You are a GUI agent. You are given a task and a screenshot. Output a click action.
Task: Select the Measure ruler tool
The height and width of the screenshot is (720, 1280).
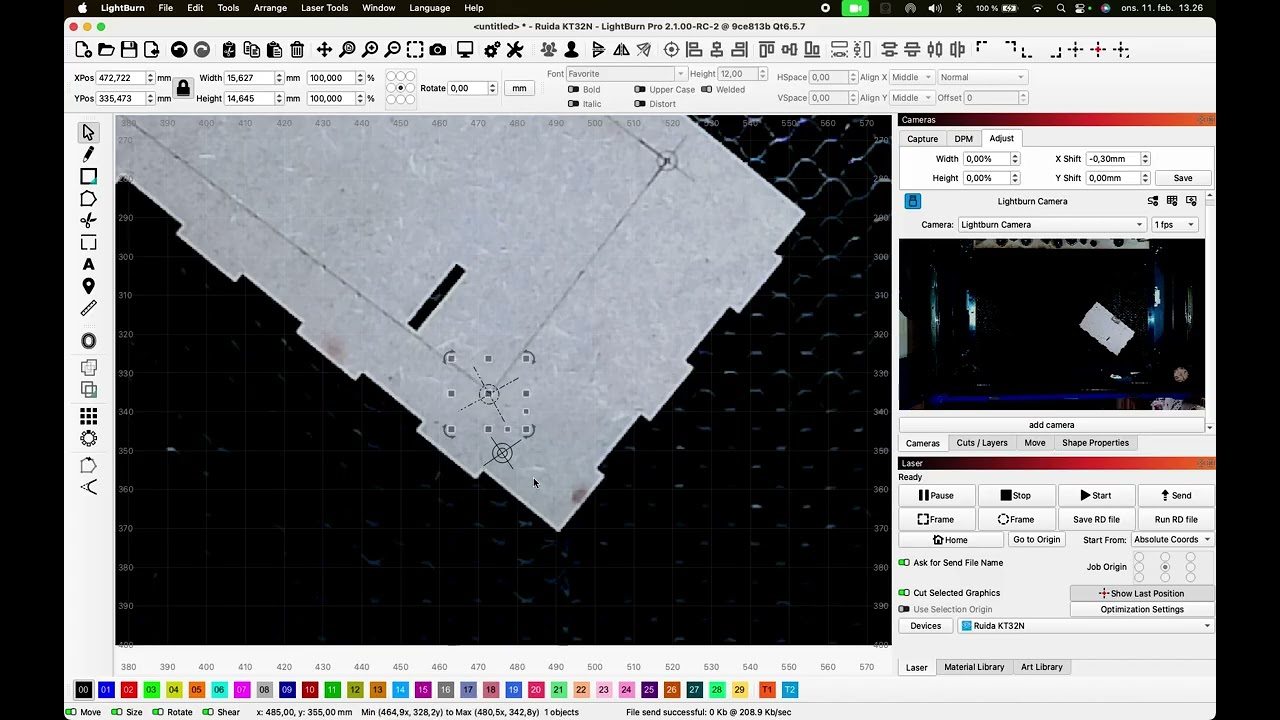[x=88, y=309]
